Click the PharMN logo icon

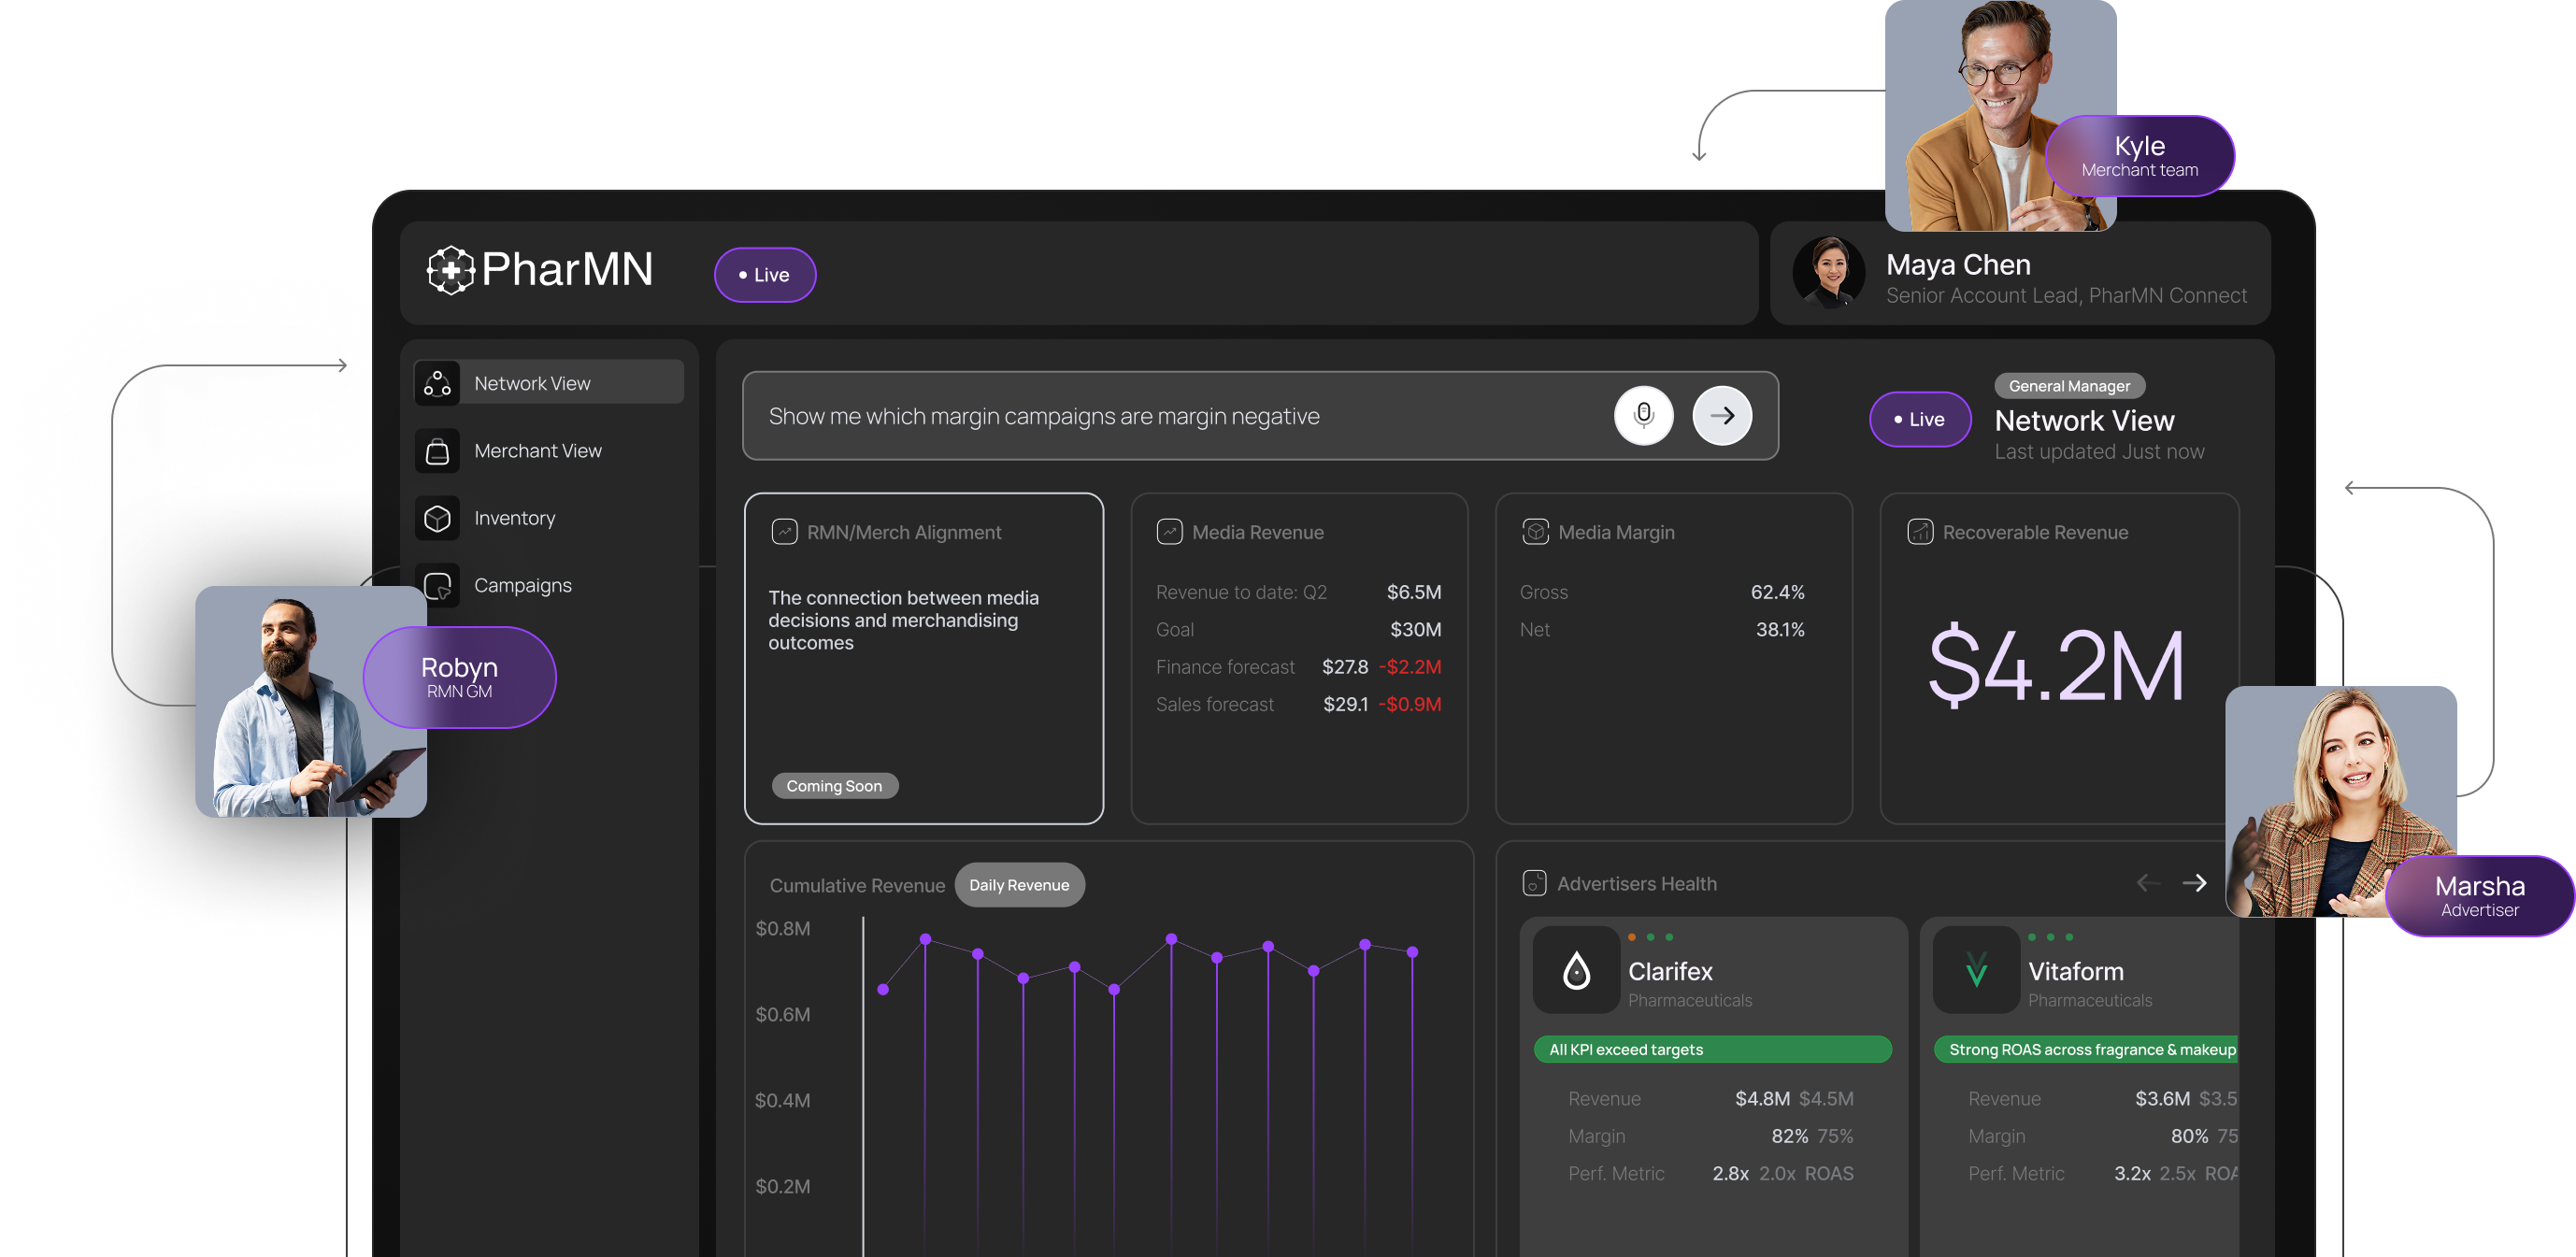[450, 270]
